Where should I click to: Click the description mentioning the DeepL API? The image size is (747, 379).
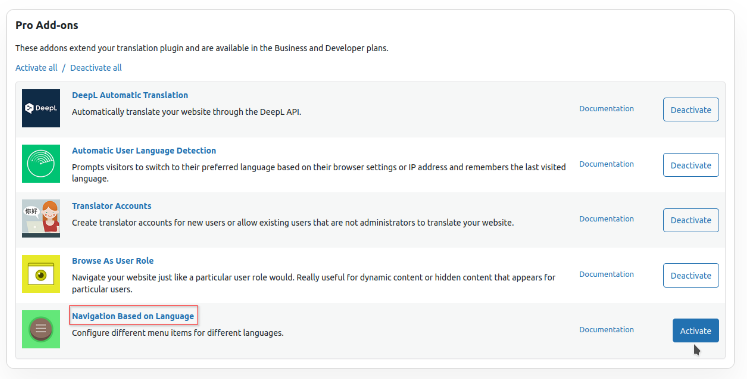[186, 112]
